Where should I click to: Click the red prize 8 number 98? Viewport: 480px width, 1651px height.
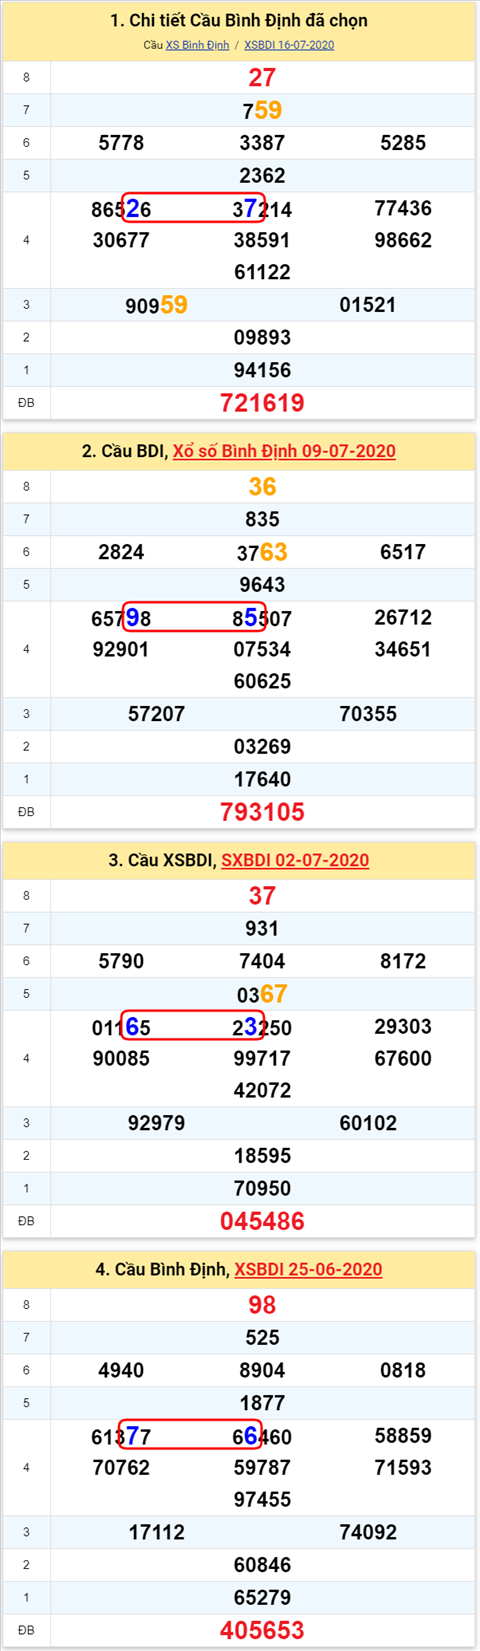262,1305
